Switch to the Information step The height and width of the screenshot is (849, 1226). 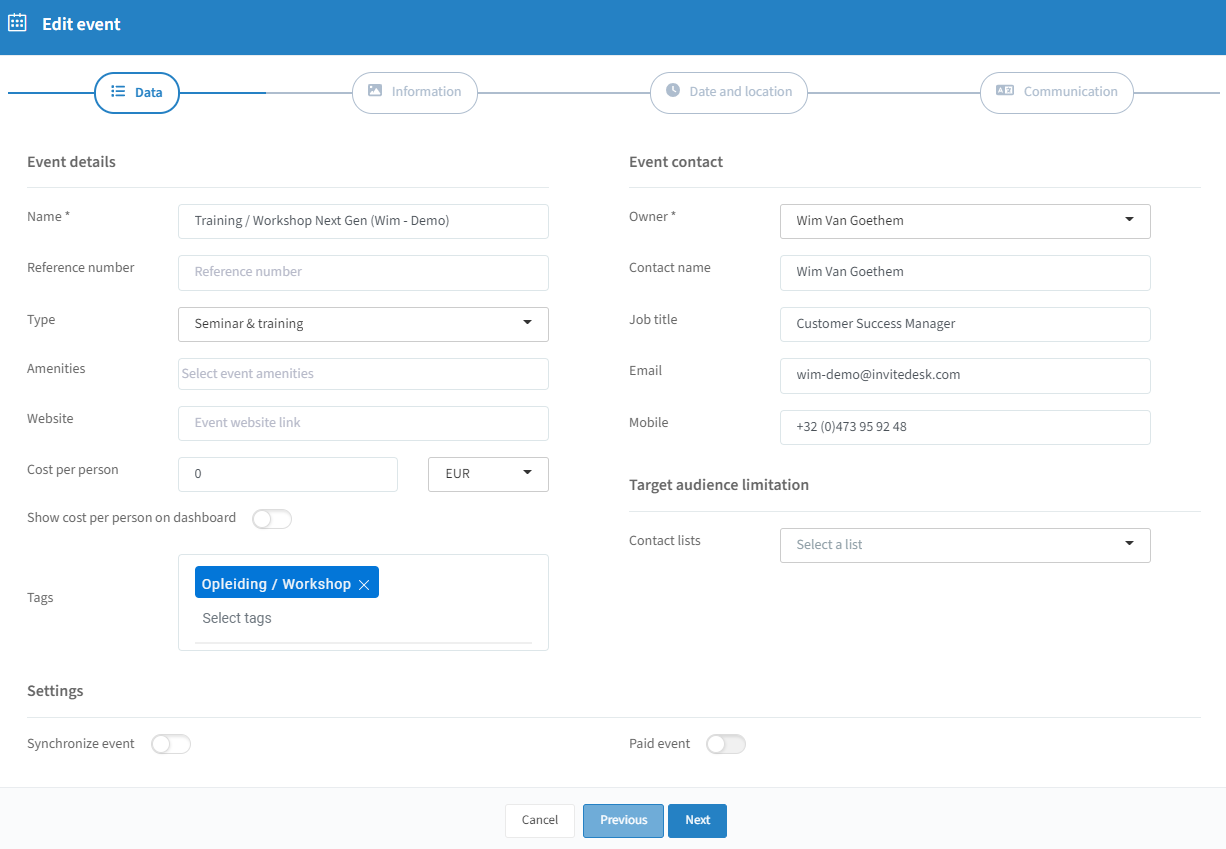(415, 92)
